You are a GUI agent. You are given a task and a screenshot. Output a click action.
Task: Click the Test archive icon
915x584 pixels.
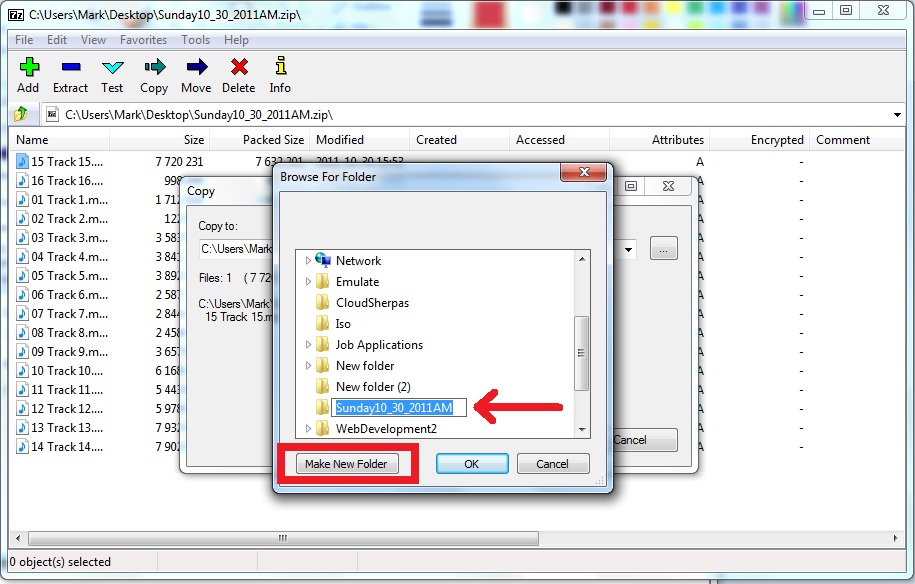click(112, 68)
